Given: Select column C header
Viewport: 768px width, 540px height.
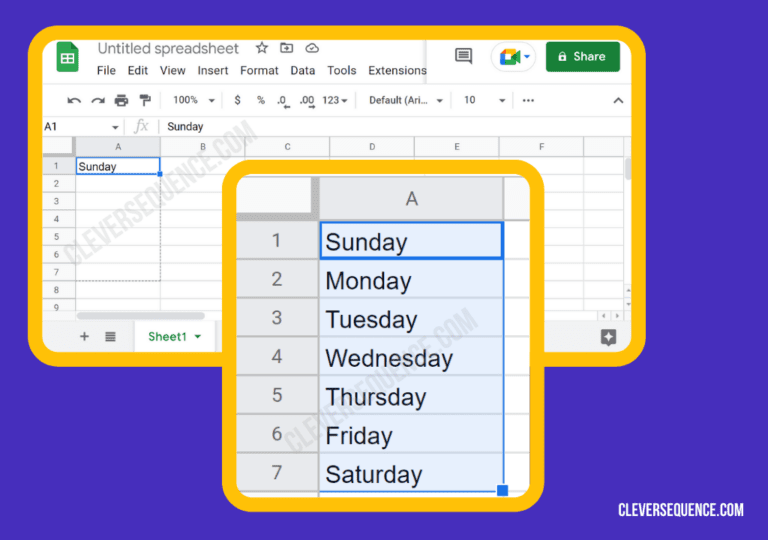Looking at the screenshot, I should pyautogui.click(x=288, y=147).
